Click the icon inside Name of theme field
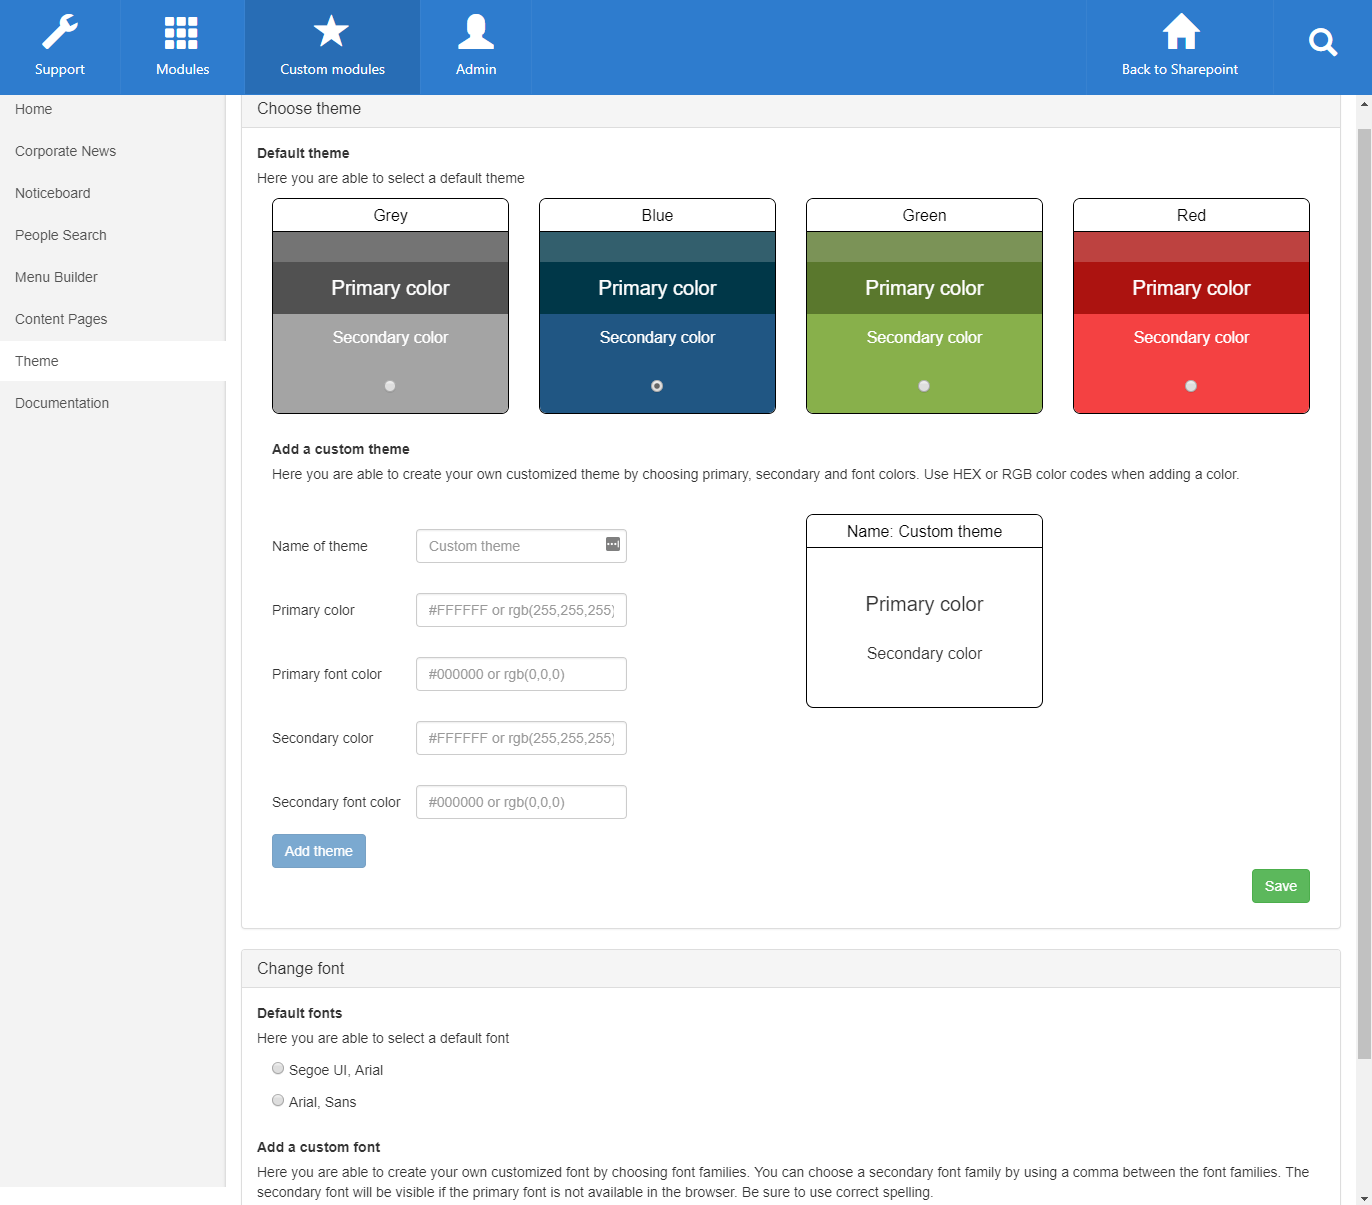 point(613,544)
